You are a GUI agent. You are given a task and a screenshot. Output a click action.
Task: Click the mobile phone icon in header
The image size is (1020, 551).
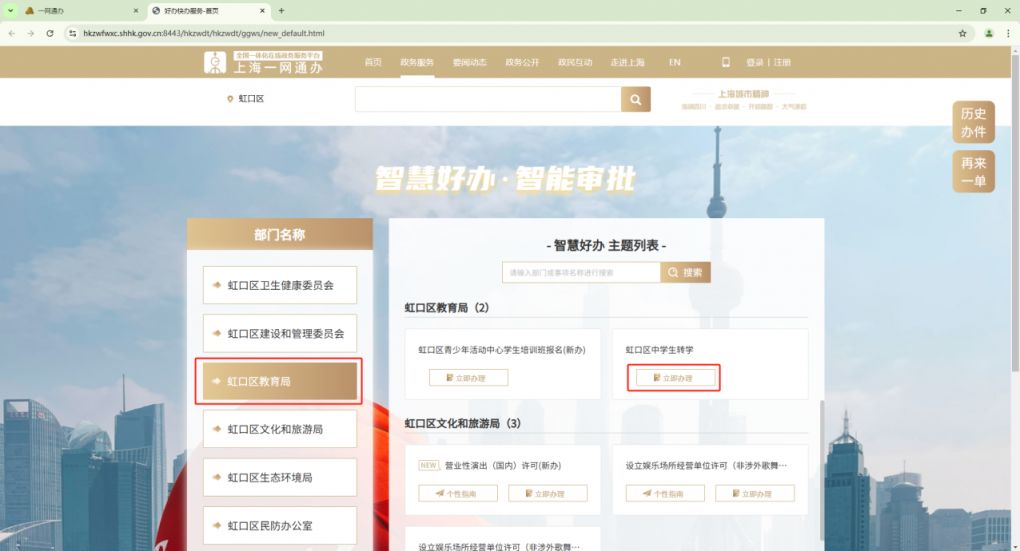point(726,62)
